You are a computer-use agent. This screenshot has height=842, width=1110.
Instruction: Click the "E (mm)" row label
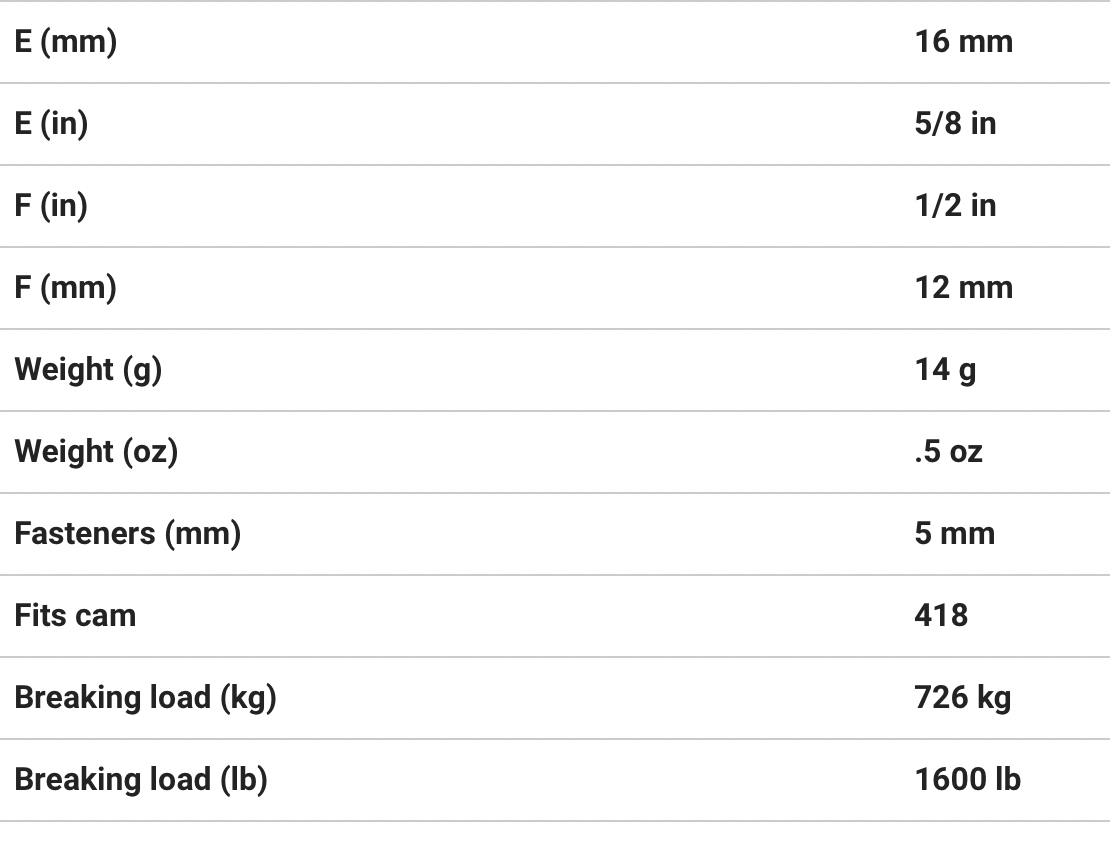click(65, 42)
